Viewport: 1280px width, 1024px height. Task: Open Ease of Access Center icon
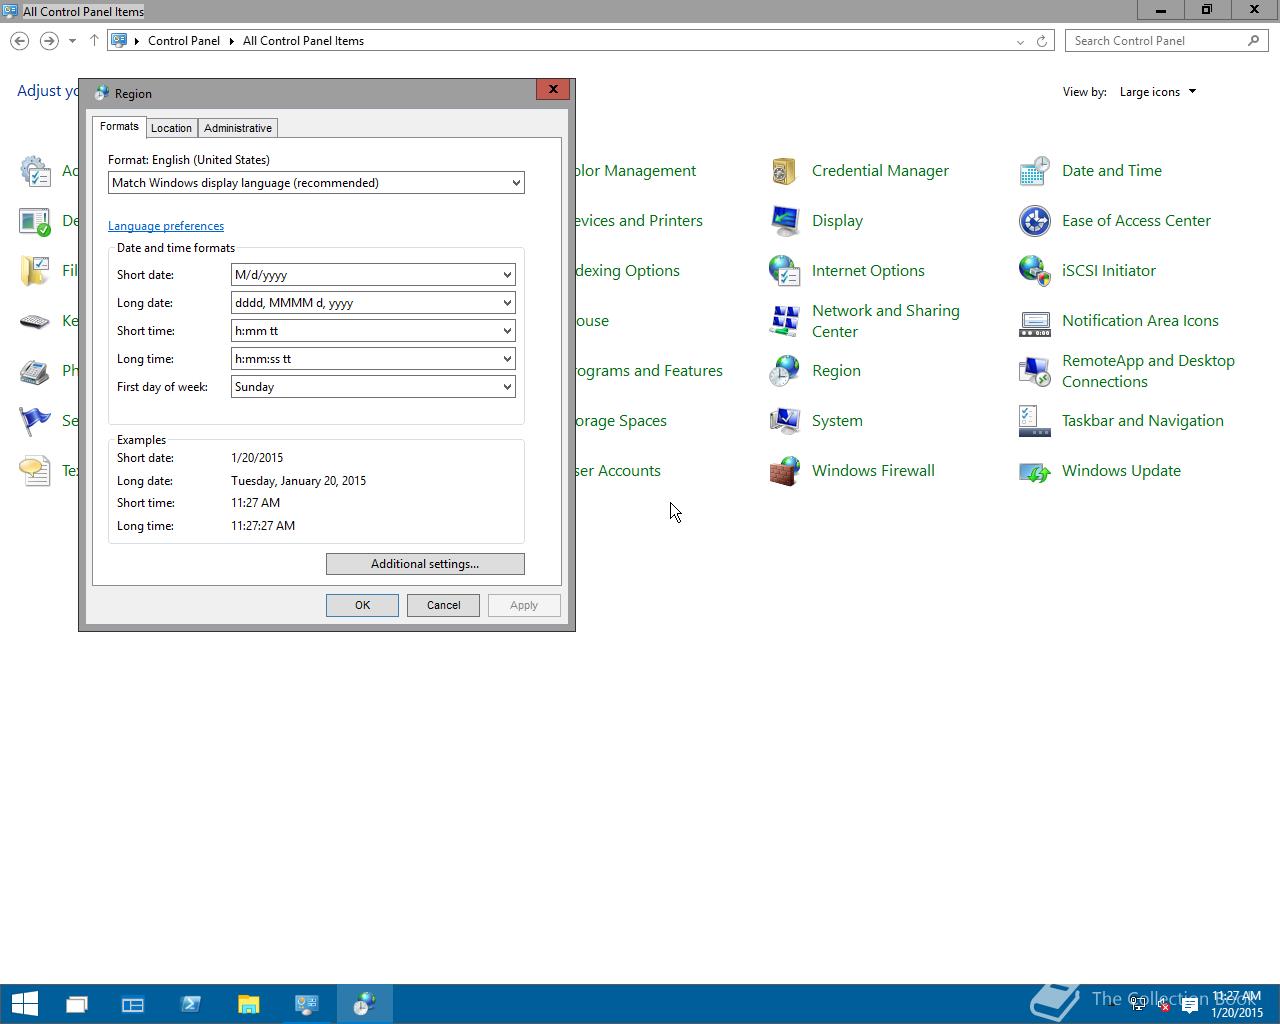tap(1034, 221)
